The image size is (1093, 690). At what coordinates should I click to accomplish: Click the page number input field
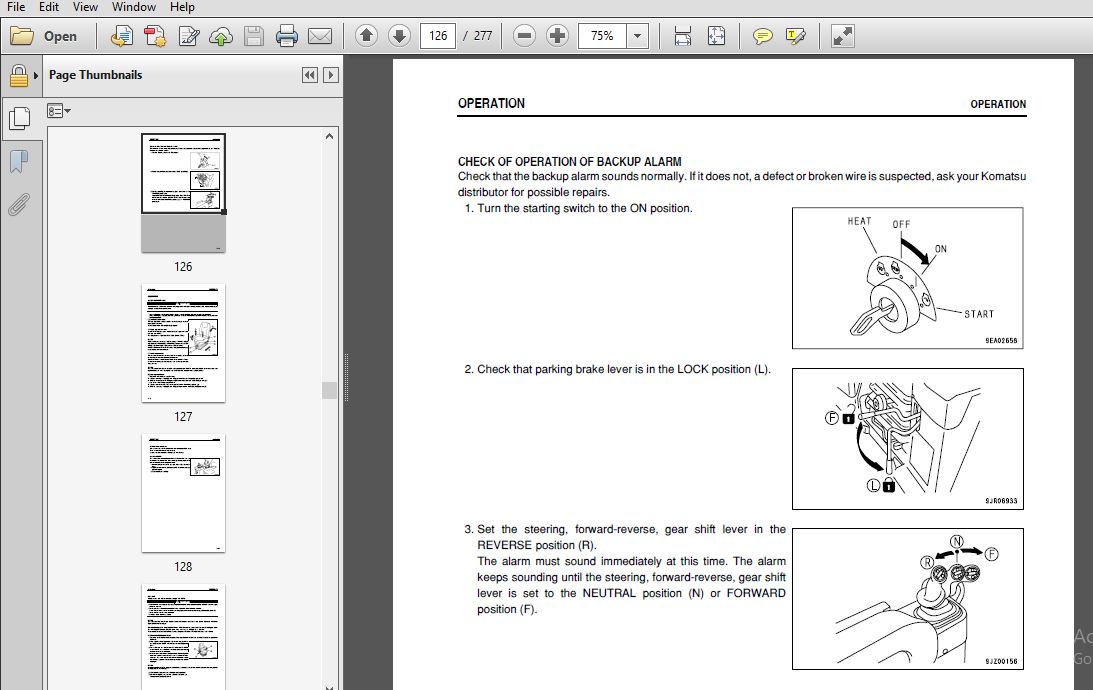(438, 36)
